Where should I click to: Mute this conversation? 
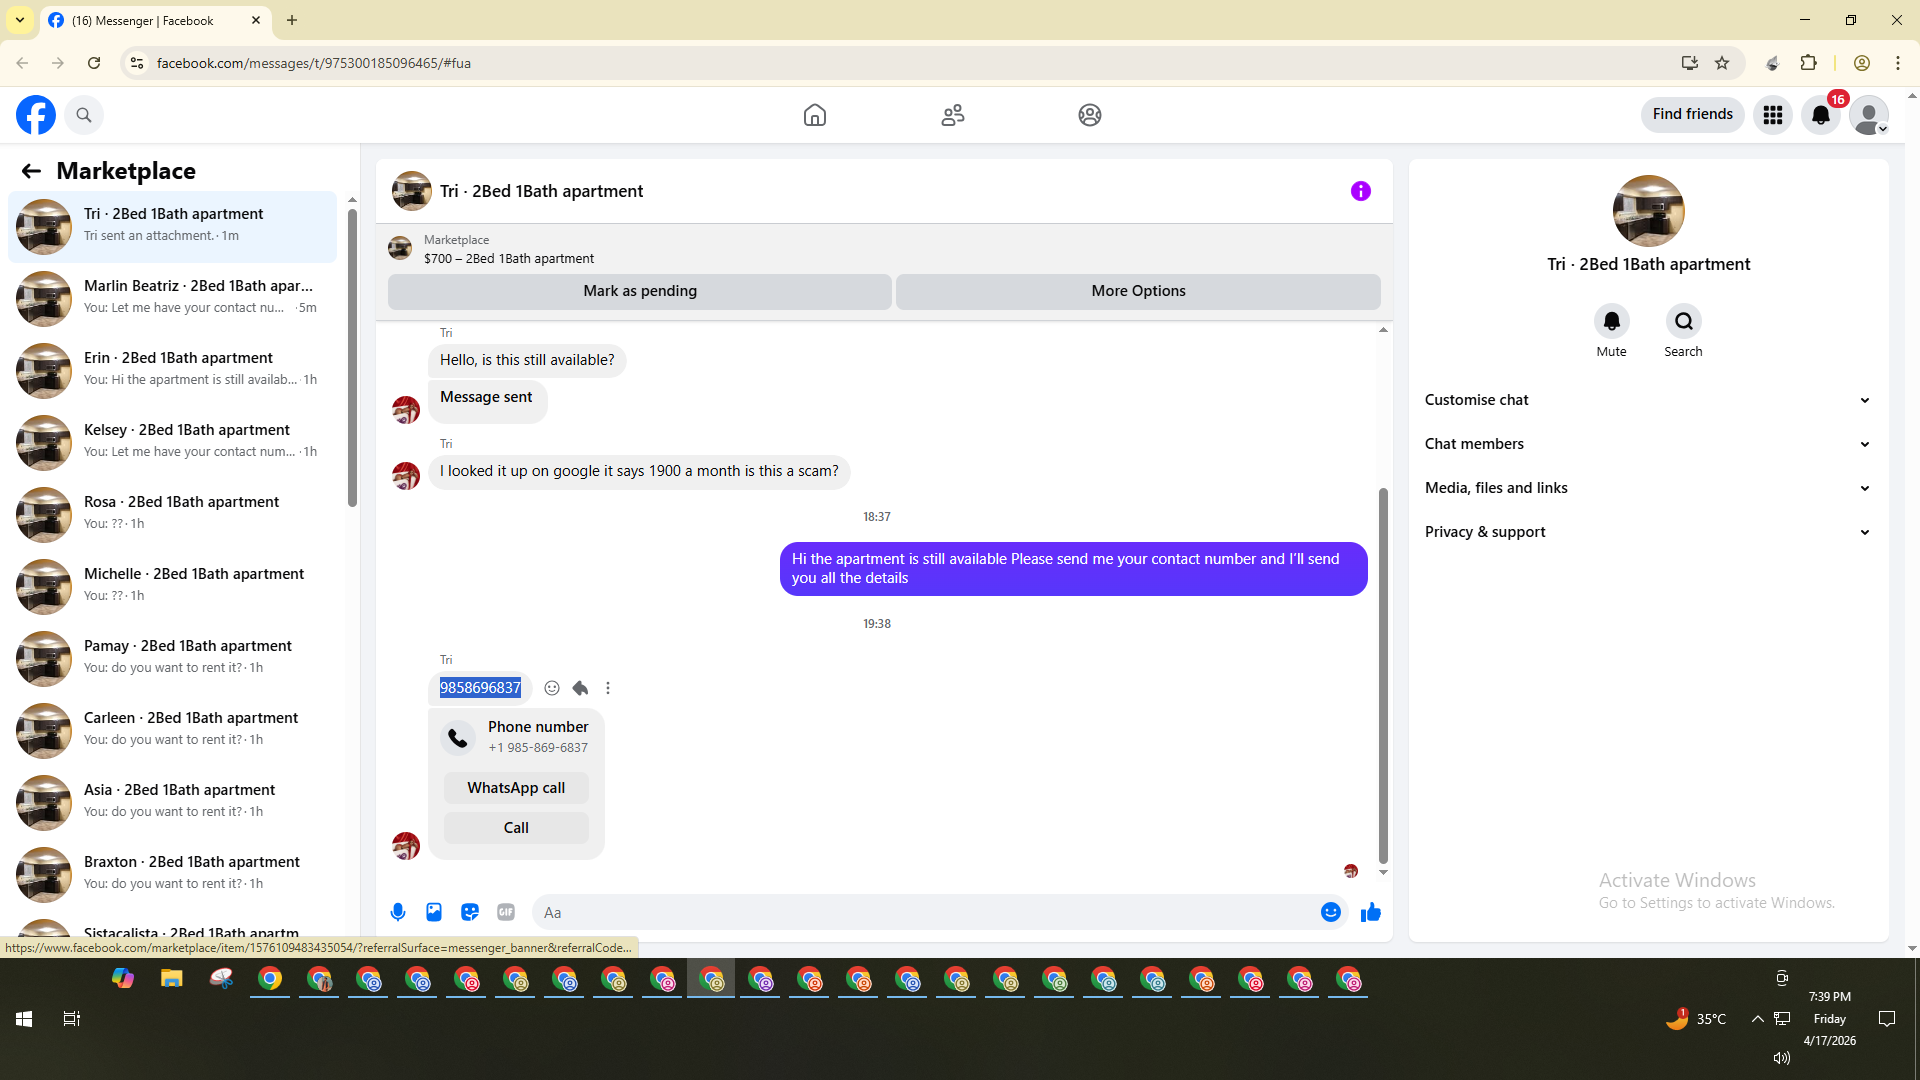1611,322
